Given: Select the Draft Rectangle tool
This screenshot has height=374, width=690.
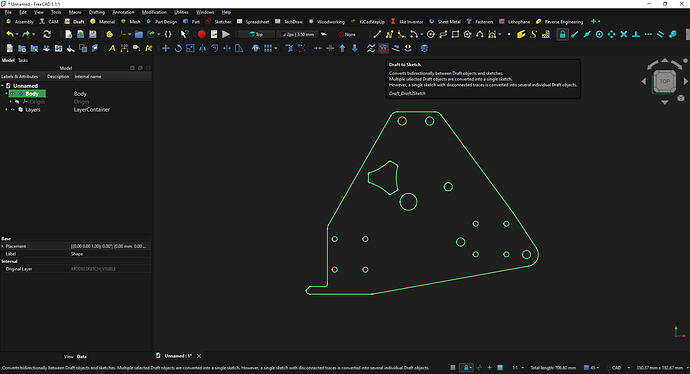Looking at the screenshot, I should [455, 34].
